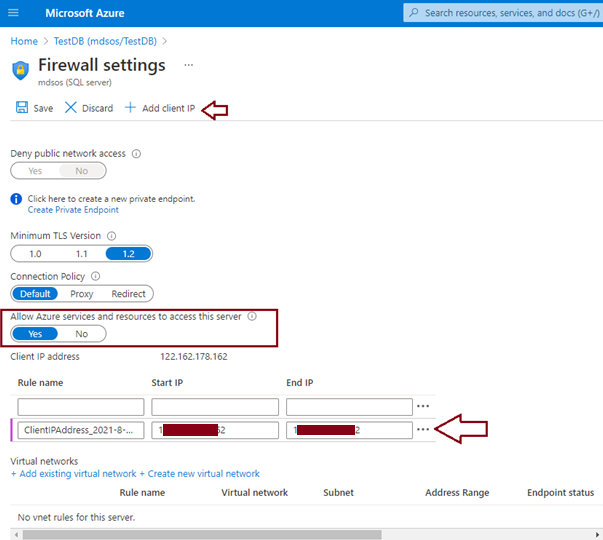Click the empty Rule name input field
Viewport: 603px width, 540px height.
81,407
